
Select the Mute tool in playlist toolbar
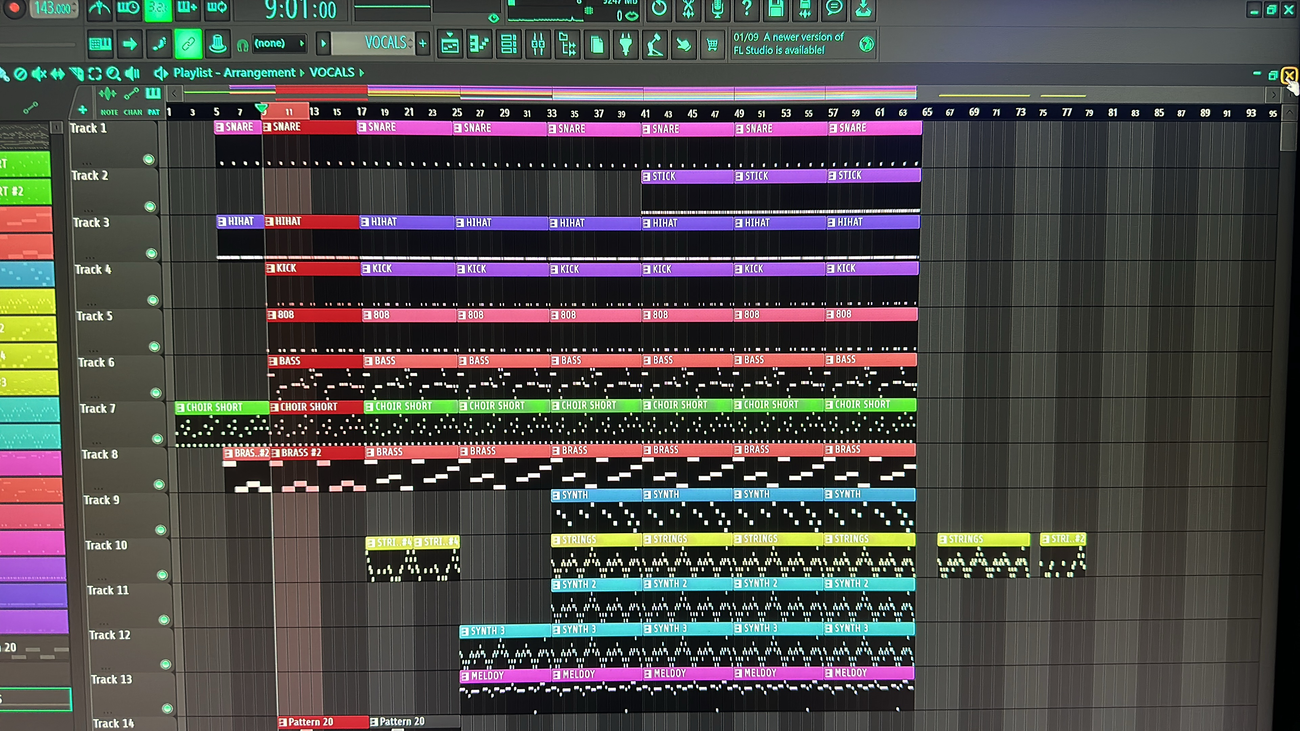coord(39,74)
